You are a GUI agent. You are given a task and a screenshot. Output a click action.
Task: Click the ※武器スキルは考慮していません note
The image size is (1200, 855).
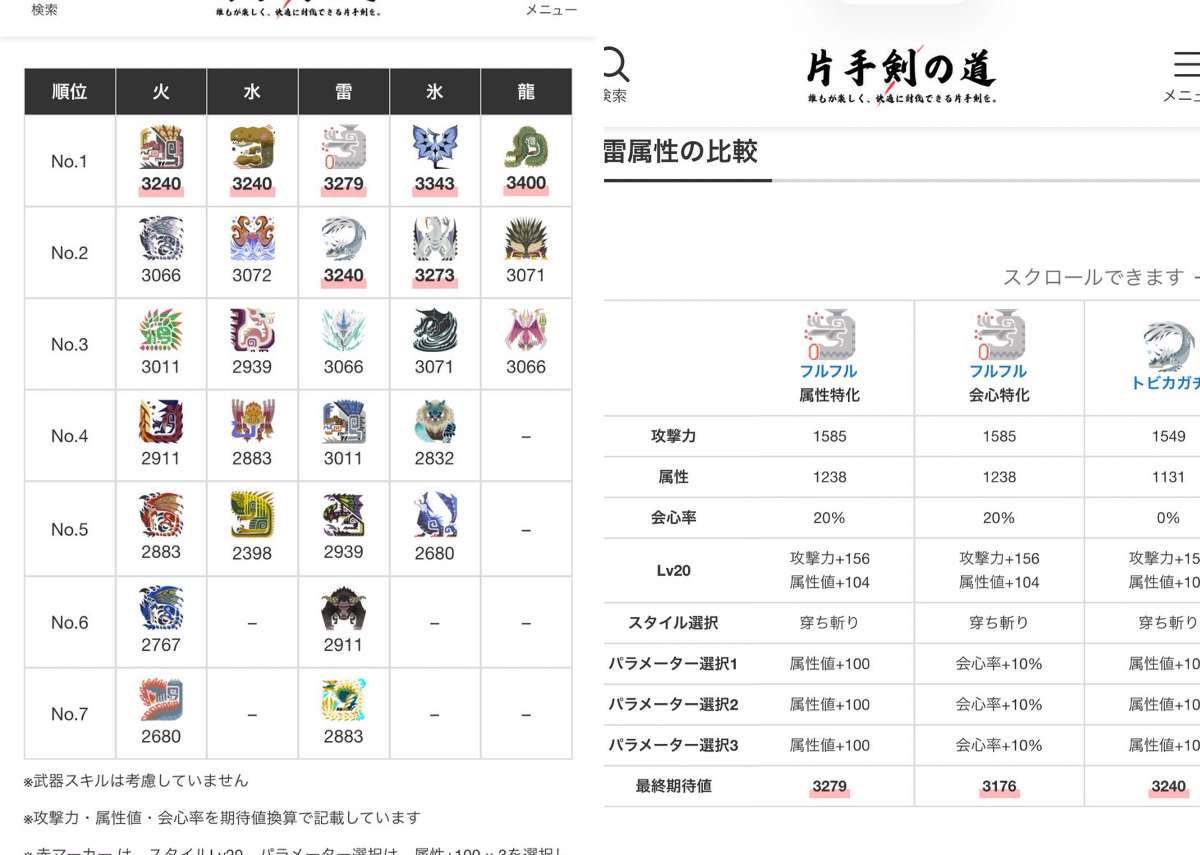[136, 780]
